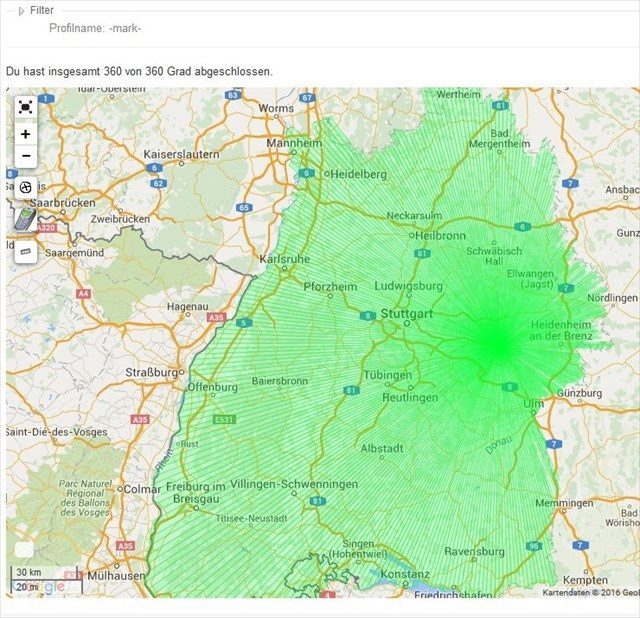Click the Pforzheim city label
640x618 pixels.
tap(330, 287)
